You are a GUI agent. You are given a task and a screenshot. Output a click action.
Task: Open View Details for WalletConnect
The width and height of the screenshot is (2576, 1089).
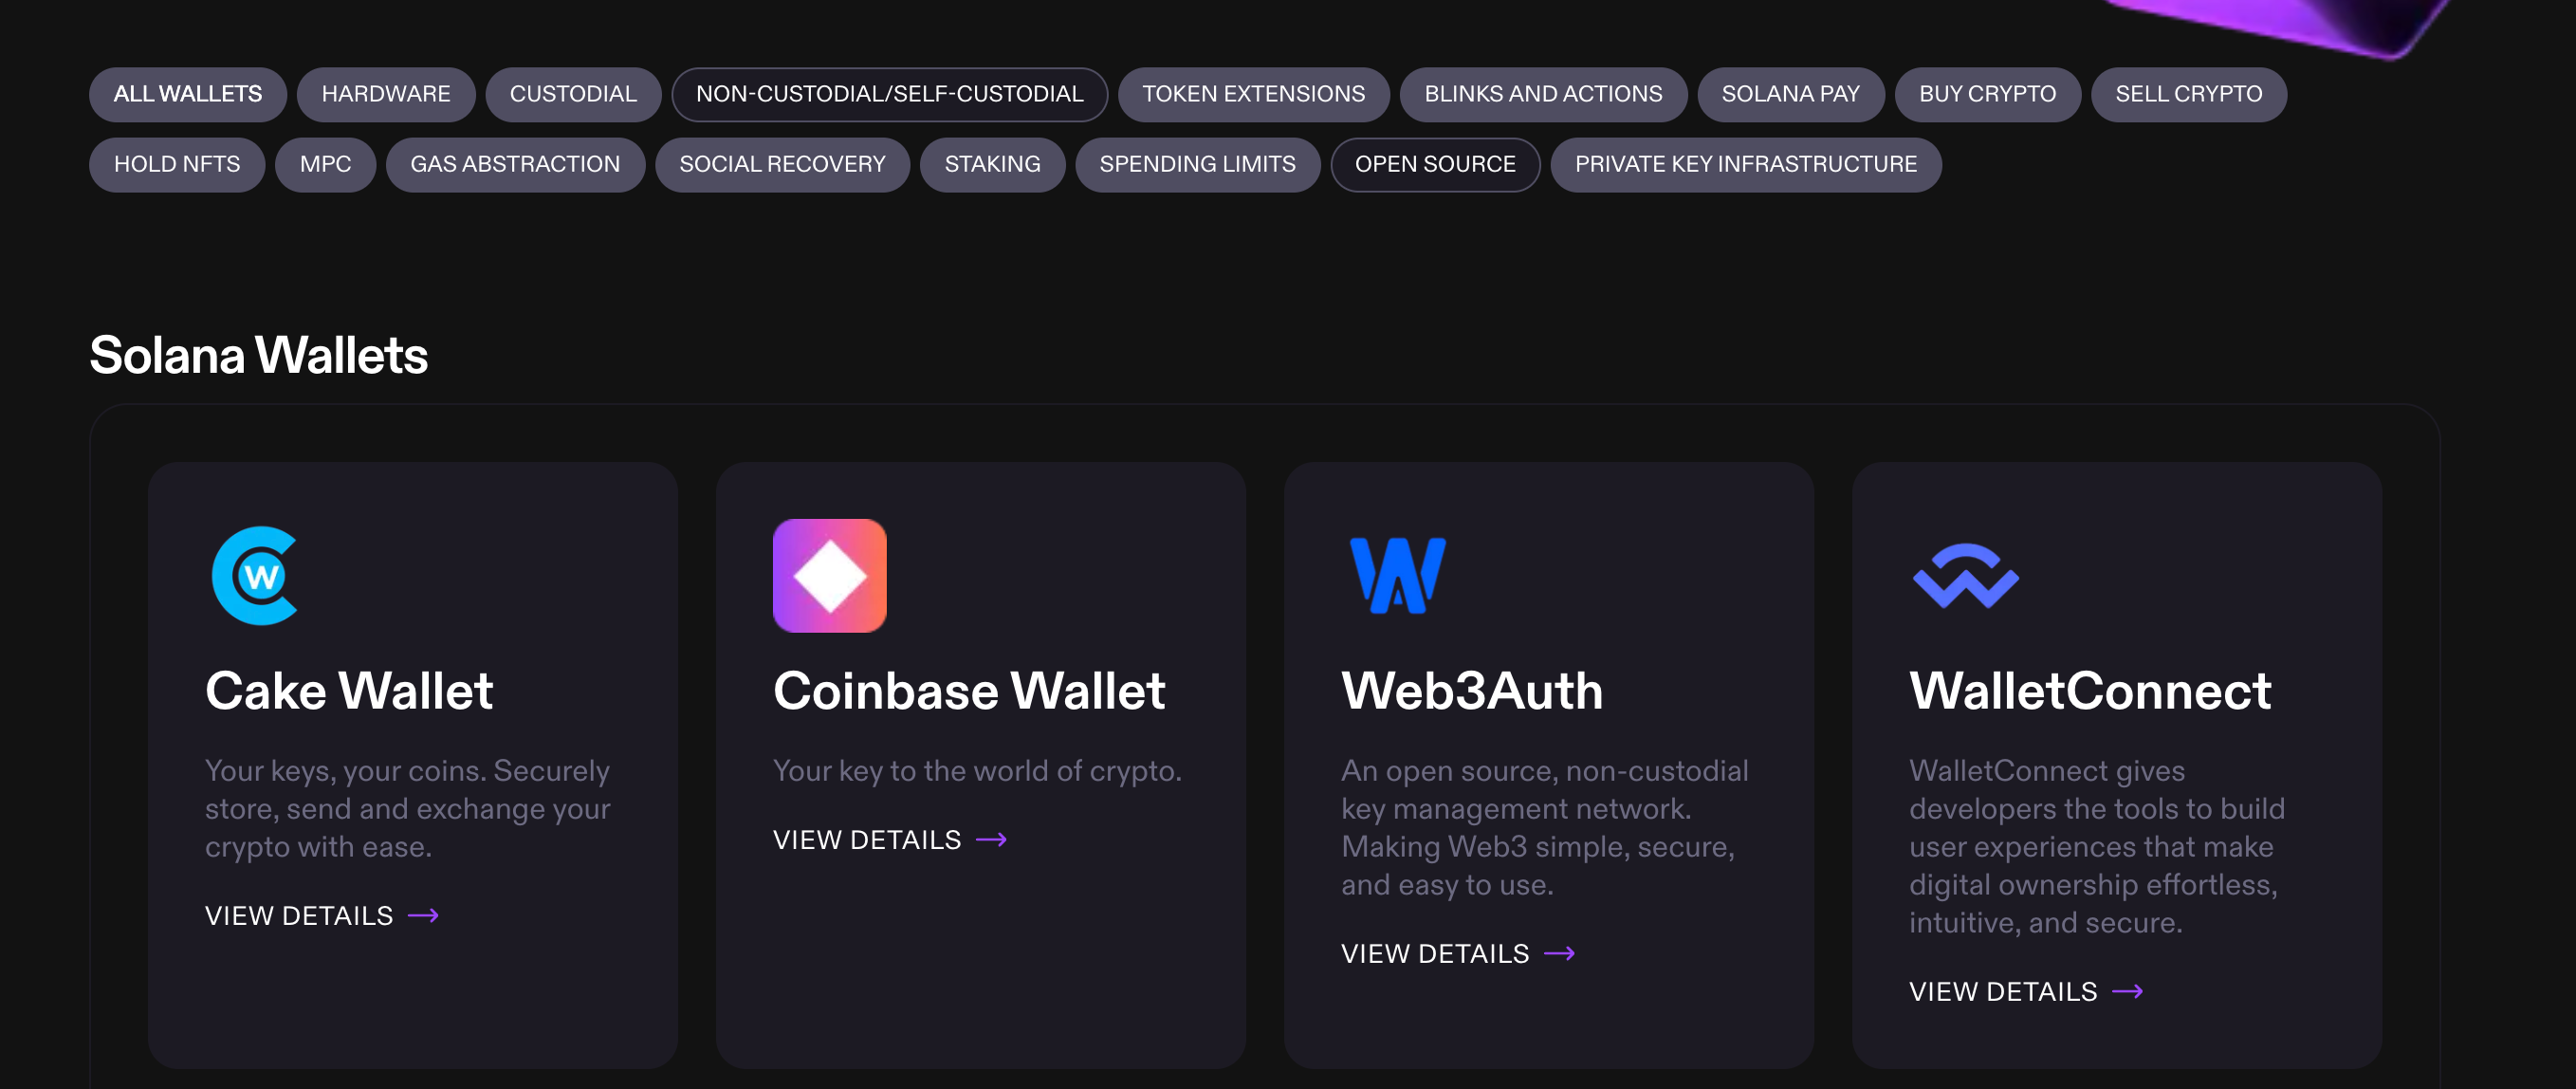pos(2025,992)
